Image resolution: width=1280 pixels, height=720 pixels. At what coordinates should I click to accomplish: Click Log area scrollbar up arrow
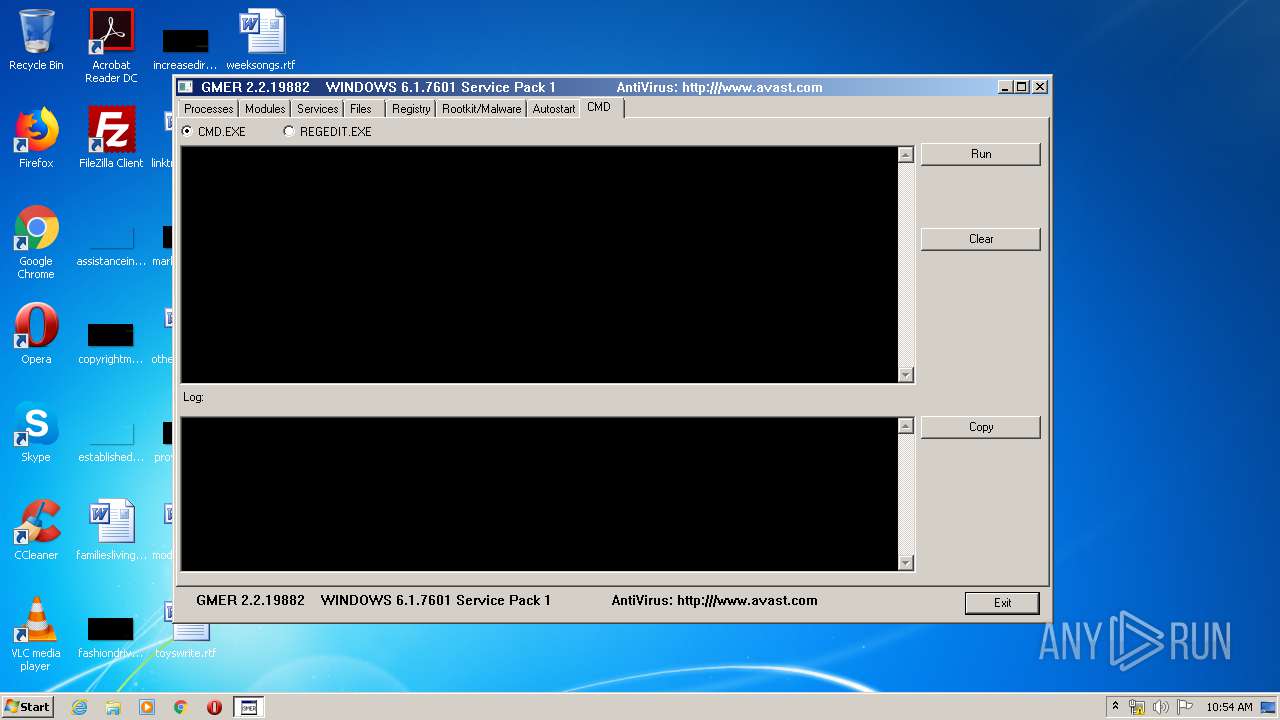(x=906, y=426)
